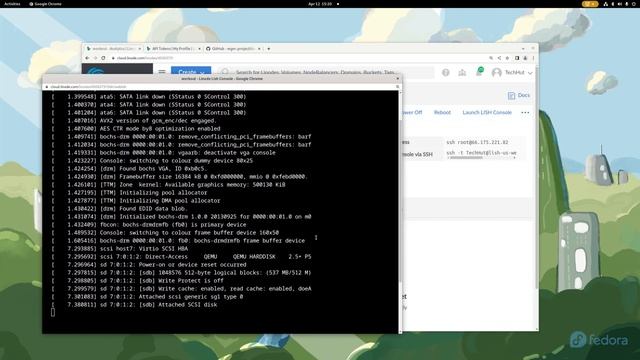Image resolution: width=640 pixels, height=360 pixels.
Task: Click the terminal cursor at console bottom
Action: tap(53, 312)
